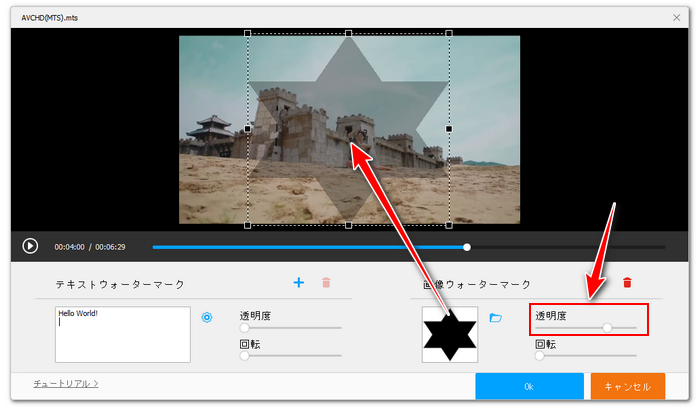Viewport: 700px width, 407px height.
Task: Click the 00:04:00 / 00:06:29 time display
Action: tap(90, 247)
